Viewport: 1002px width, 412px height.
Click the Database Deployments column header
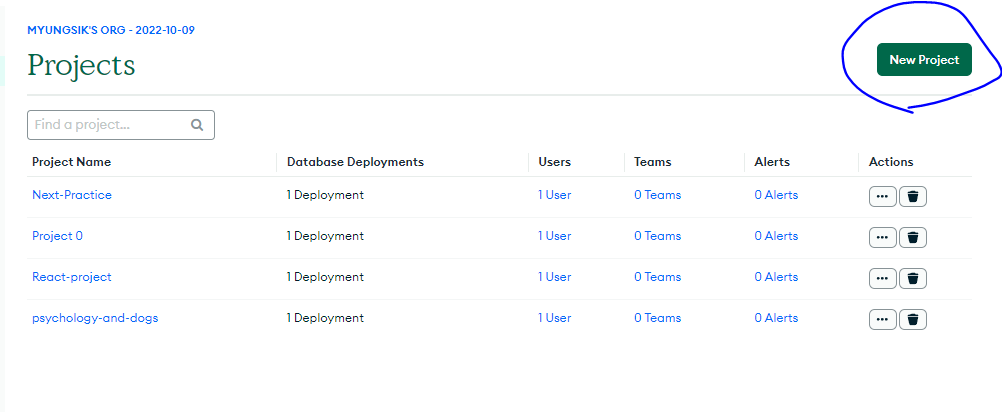pyautogui.click(x=355, y=162)
